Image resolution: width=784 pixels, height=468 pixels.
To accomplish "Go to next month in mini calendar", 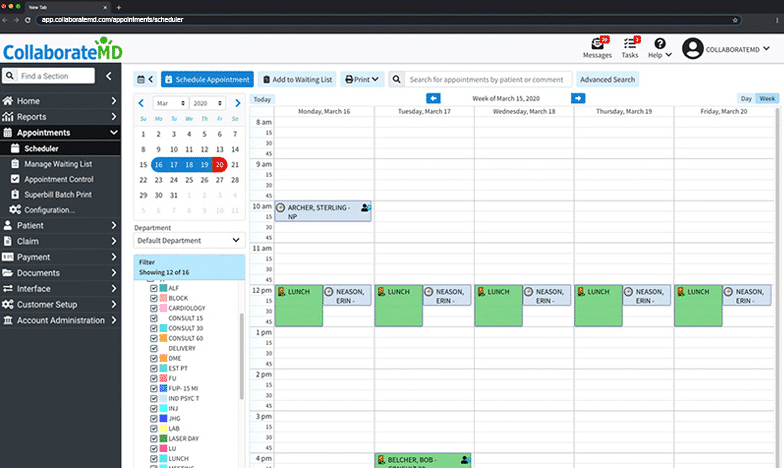I will pyautogui.click(x=238, y=103).
